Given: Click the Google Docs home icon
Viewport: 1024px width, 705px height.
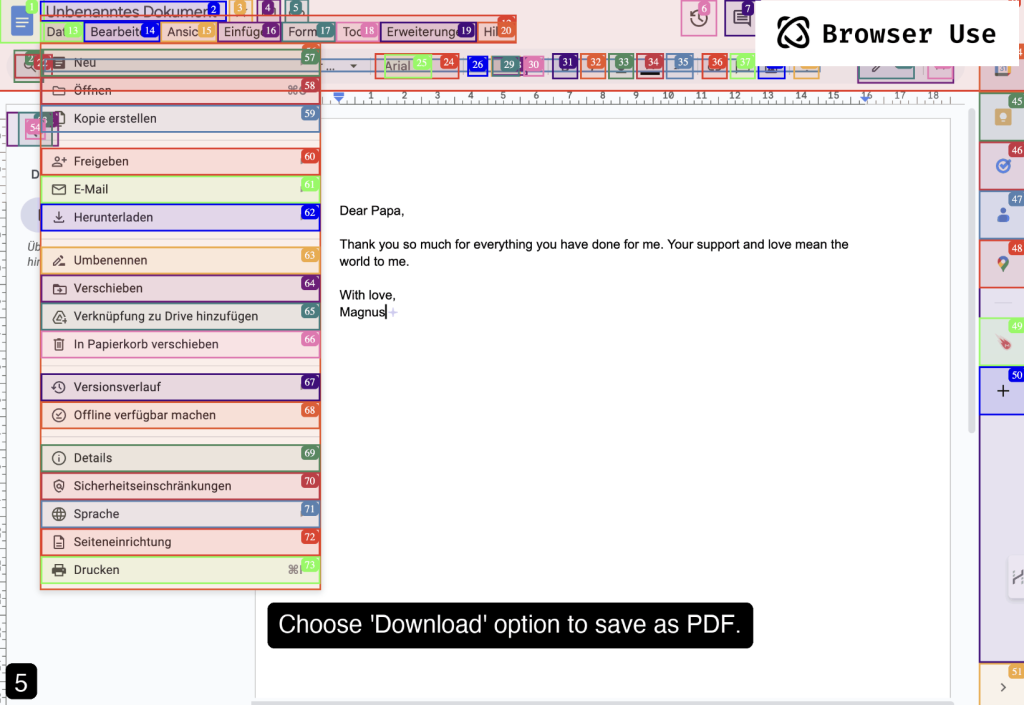Looking at the screenshot, I should (22, 22).
